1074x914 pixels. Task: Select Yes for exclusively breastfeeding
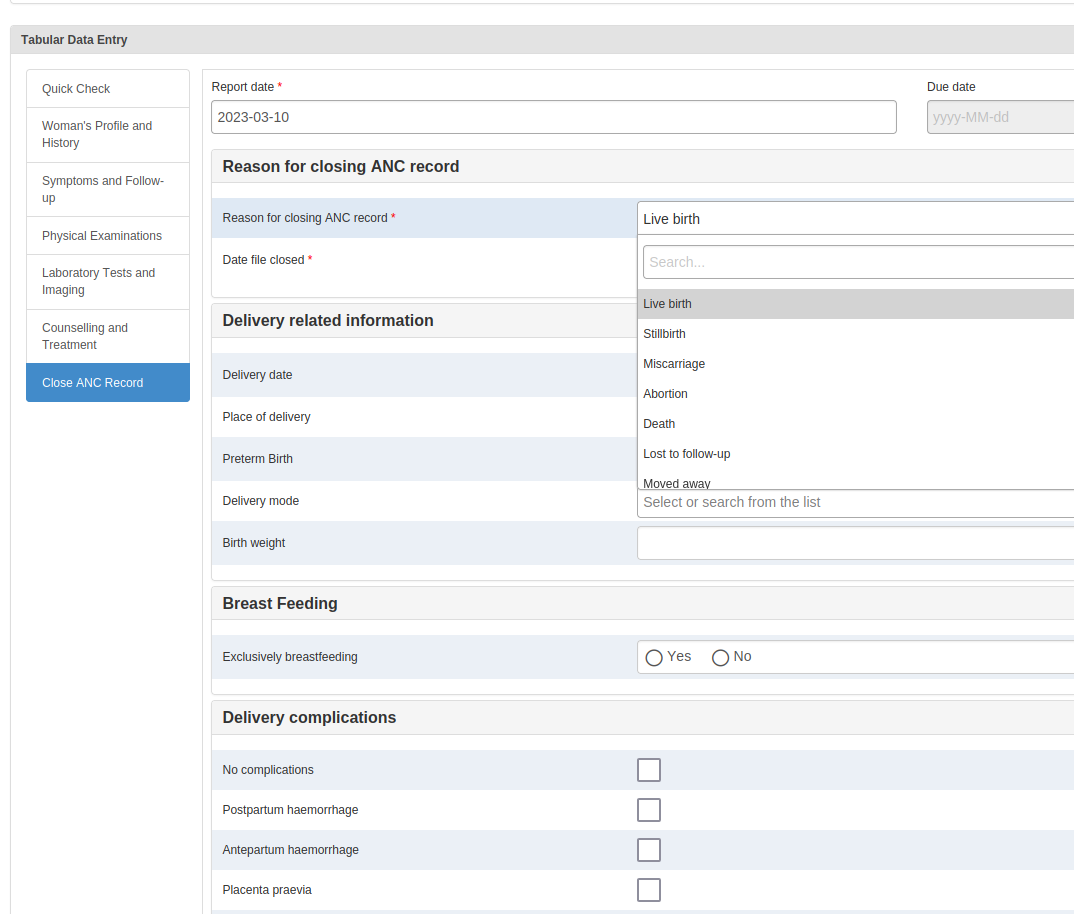(x=654, y=658)
